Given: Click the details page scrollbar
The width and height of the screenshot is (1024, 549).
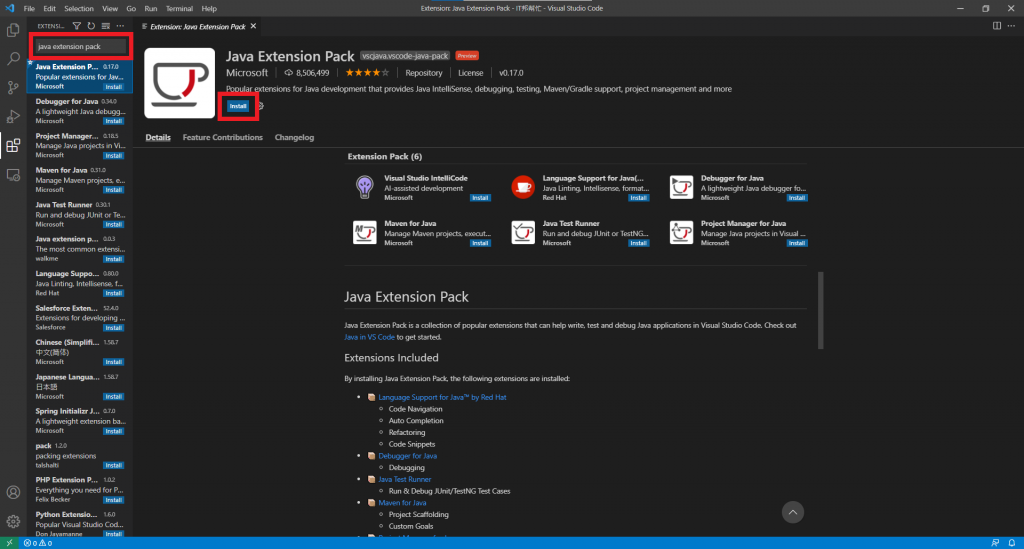Looking at the screenshot, I should (820, 311).
